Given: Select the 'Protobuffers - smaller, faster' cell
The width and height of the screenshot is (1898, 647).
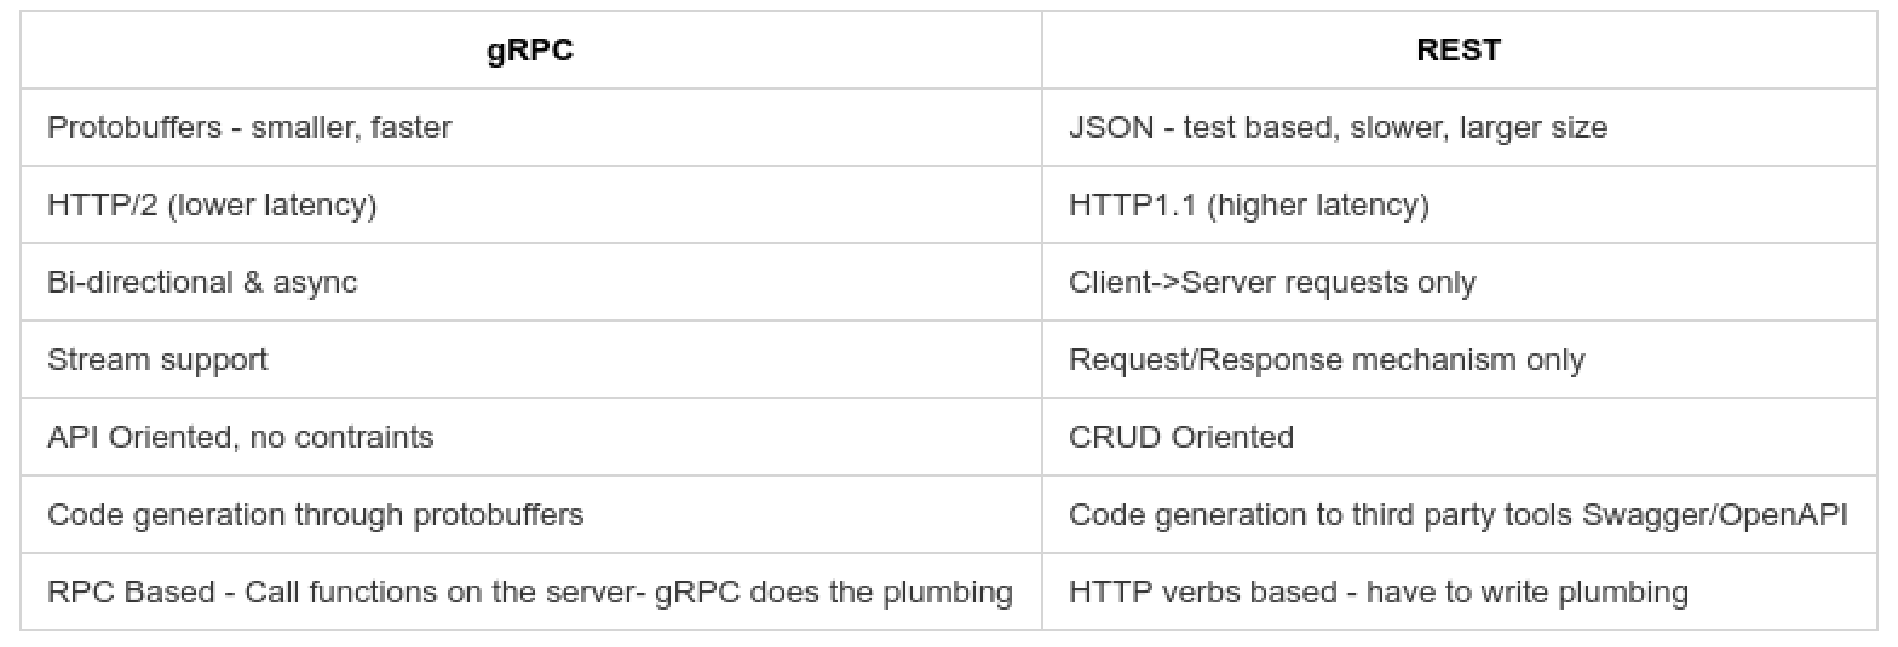Looking at the screenshot, I should tap(531, 127).
